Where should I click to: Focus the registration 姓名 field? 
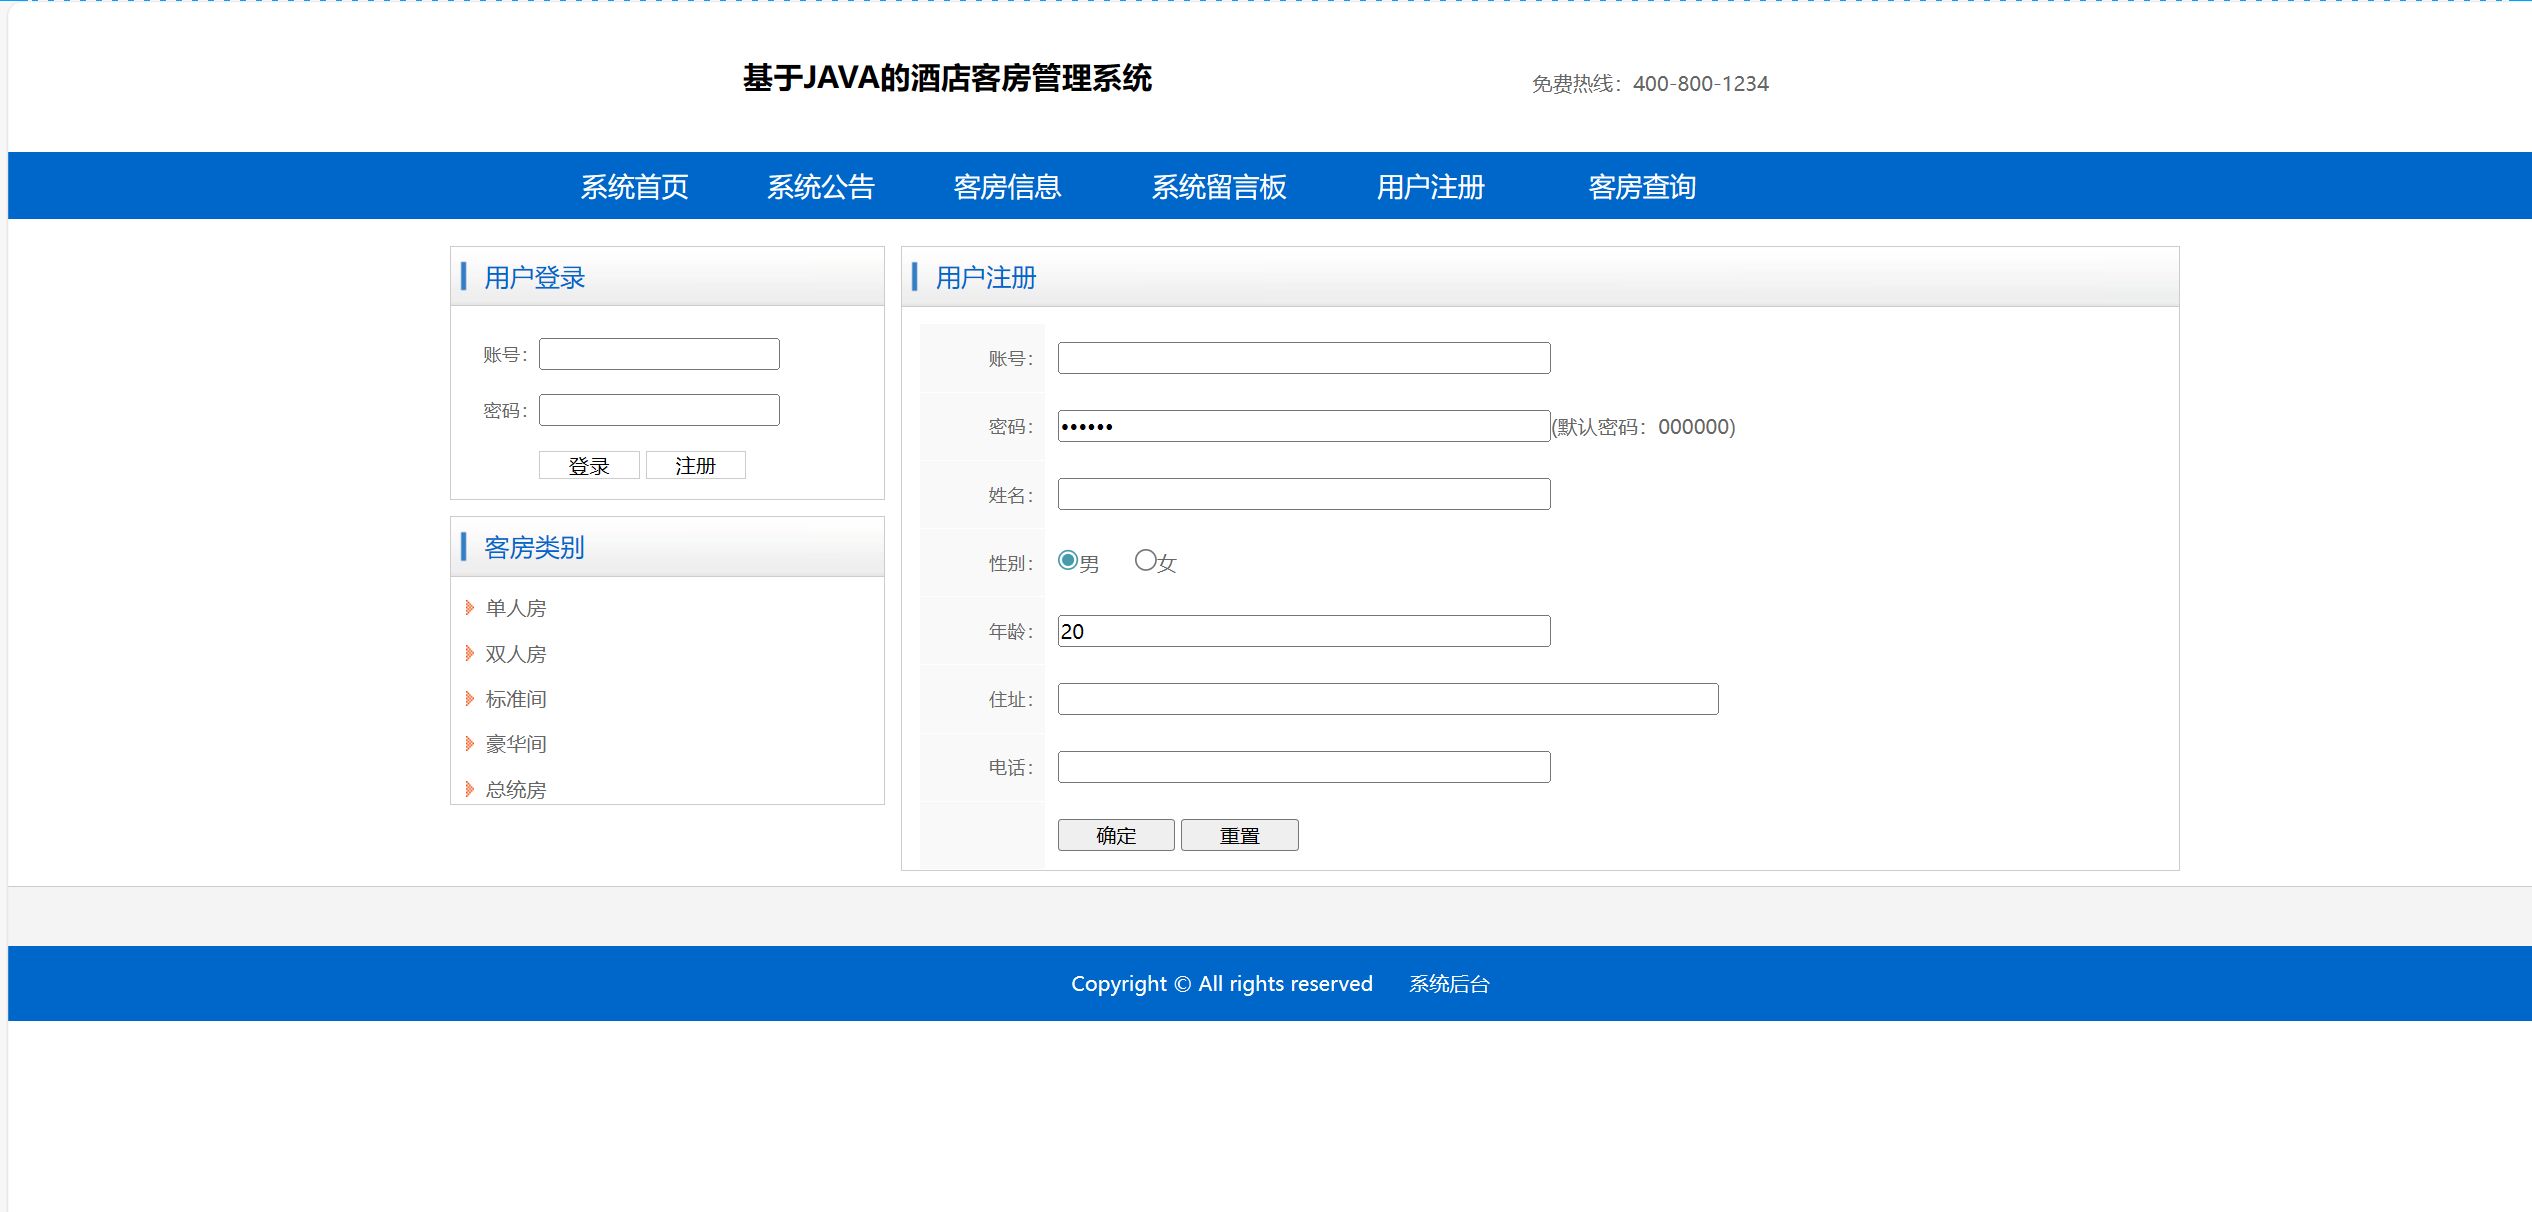point(1304,494)
